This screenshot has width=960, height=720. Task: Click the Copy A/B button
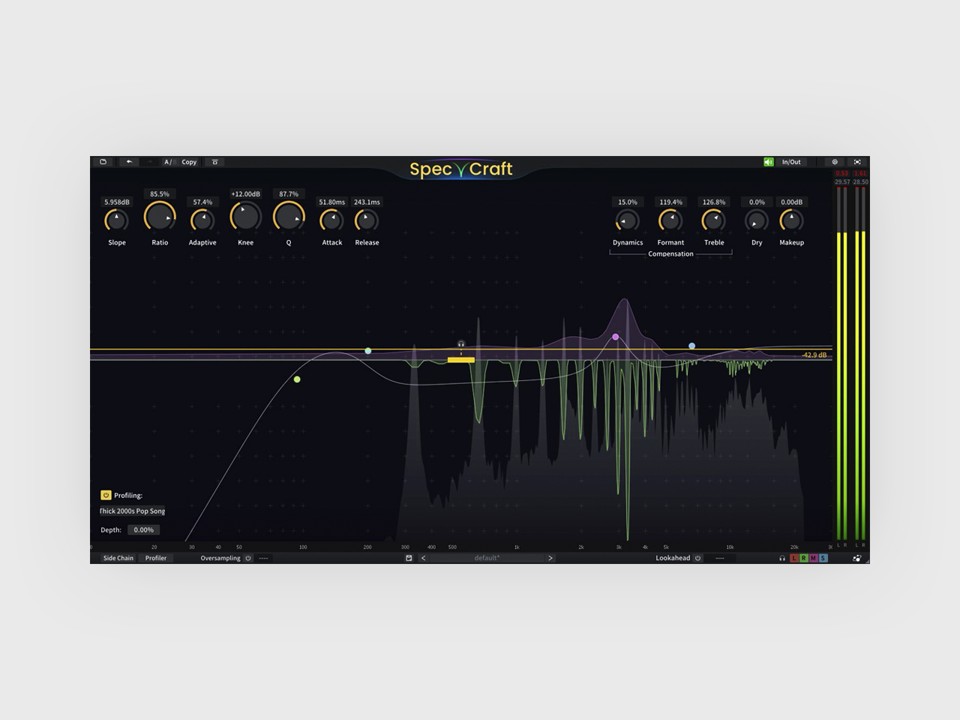[x=189, y=162]
